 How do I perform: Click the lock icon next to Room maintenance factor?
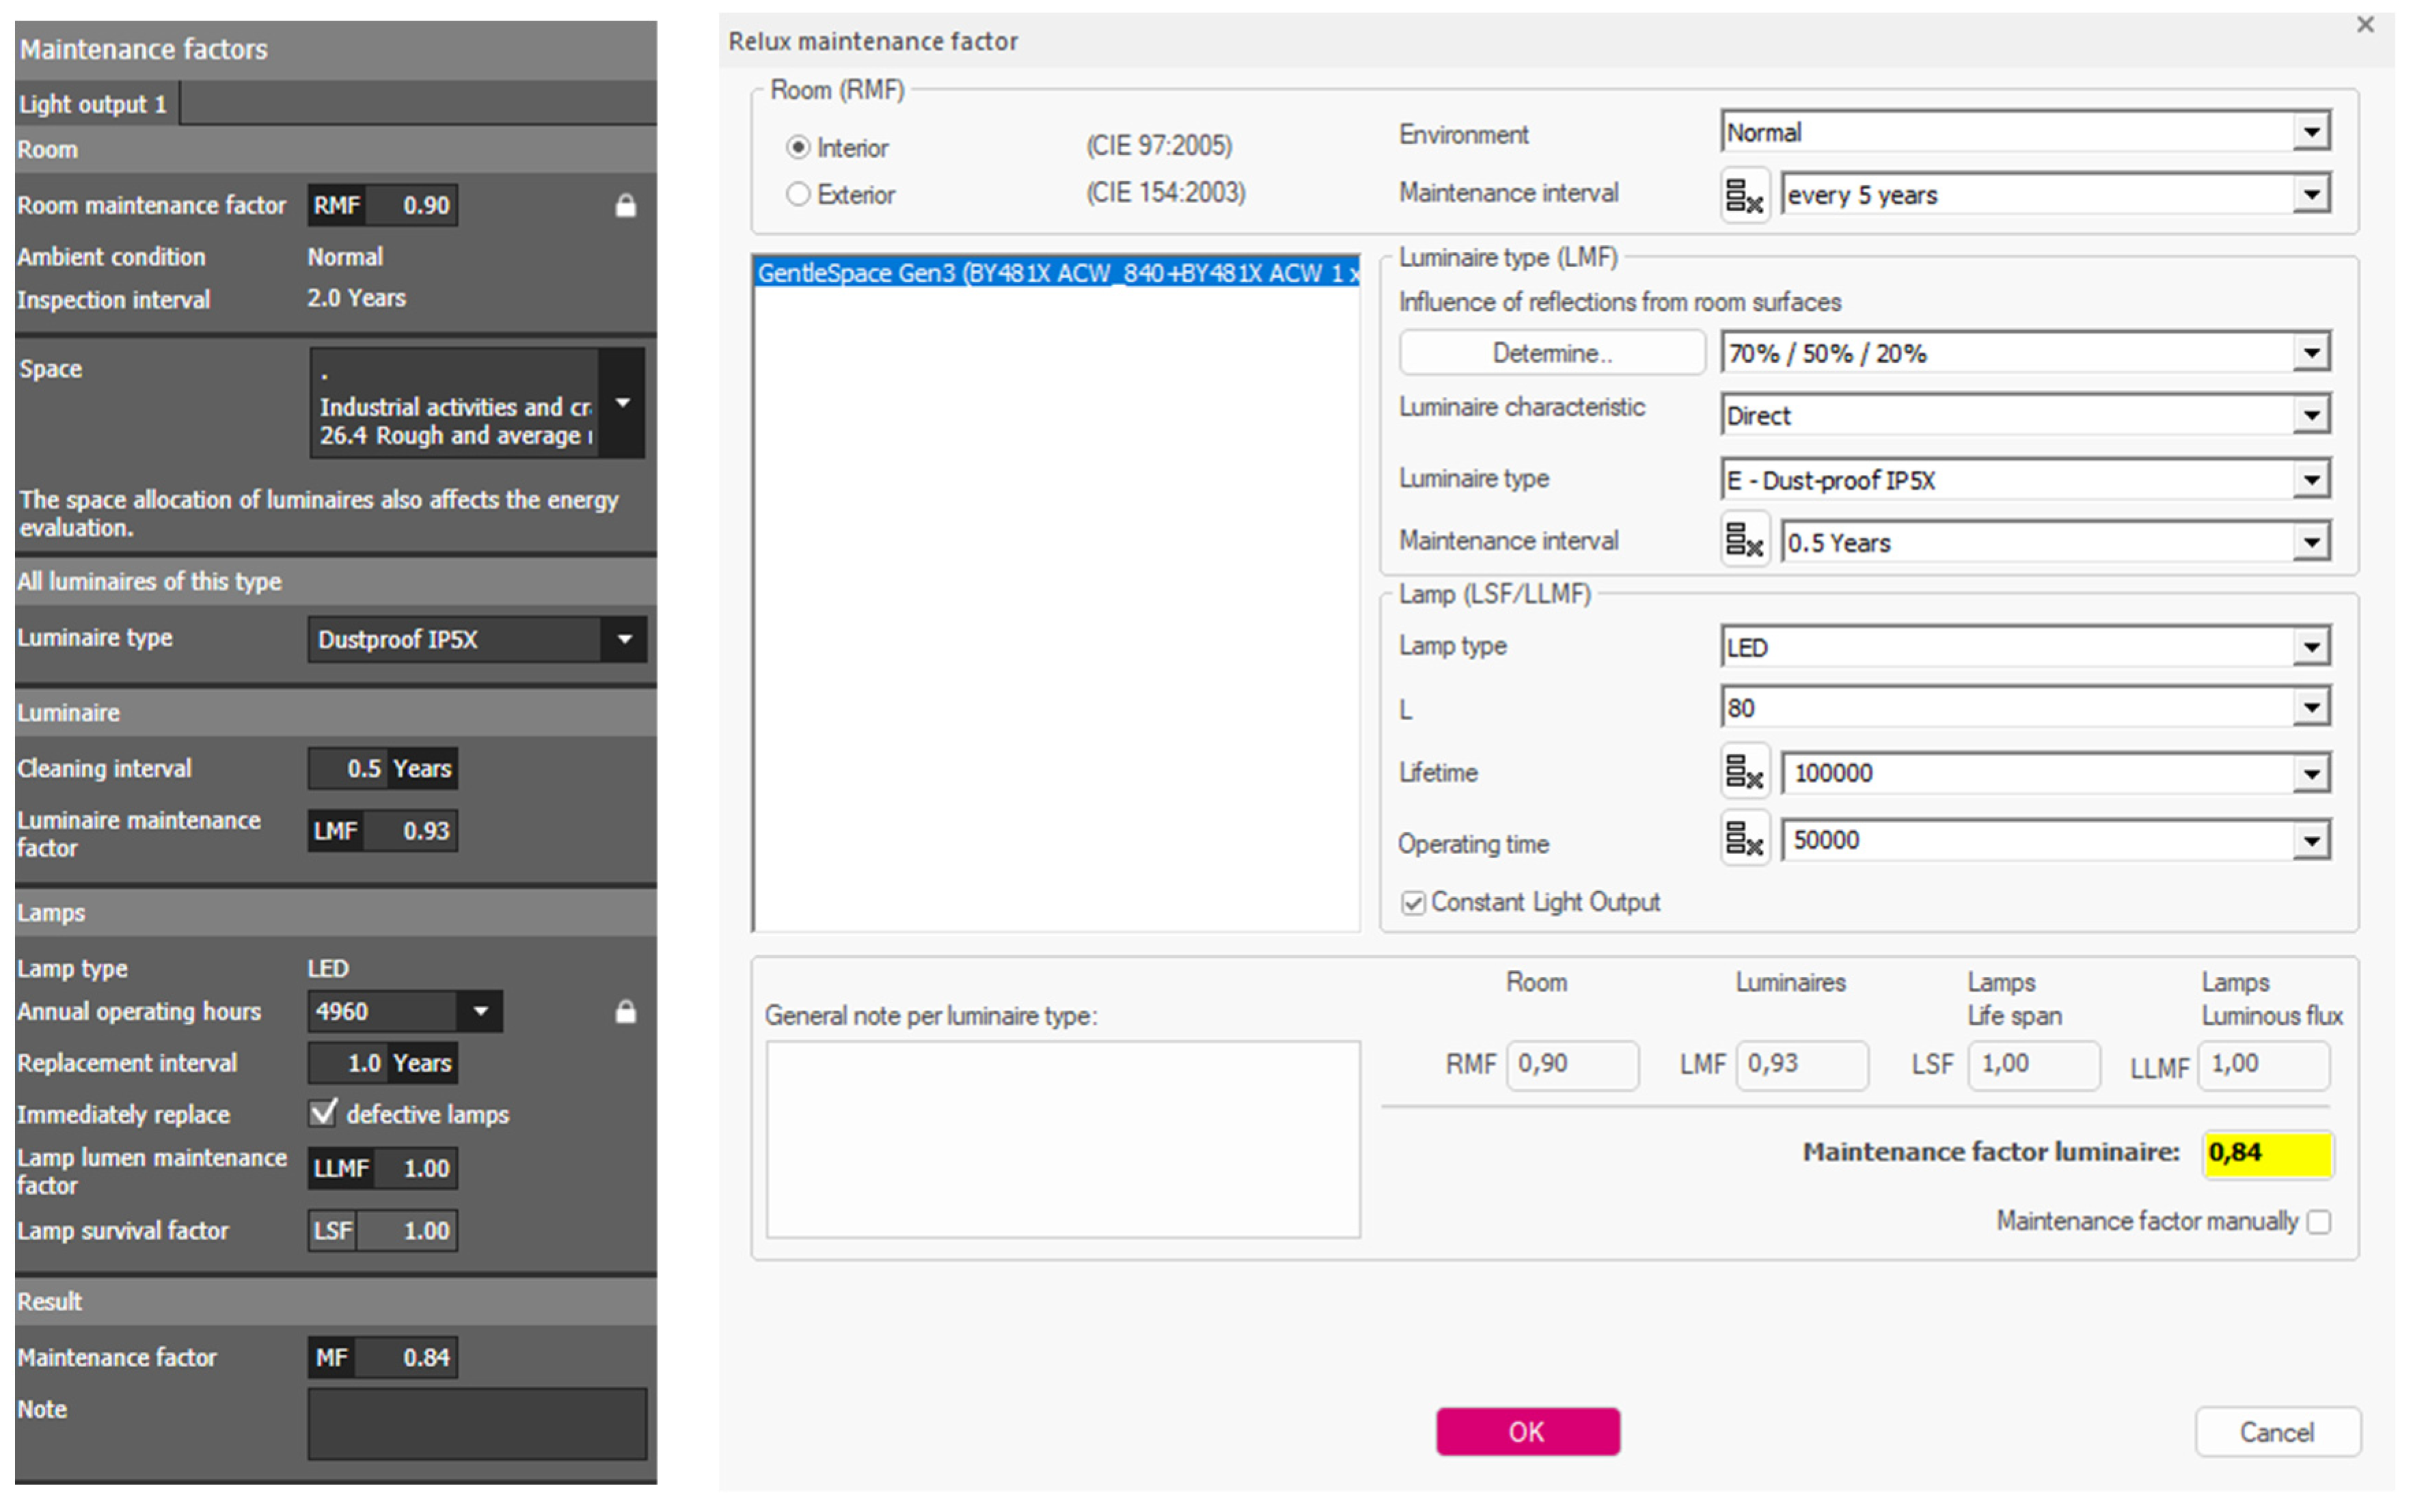click(x=625, y=206)
